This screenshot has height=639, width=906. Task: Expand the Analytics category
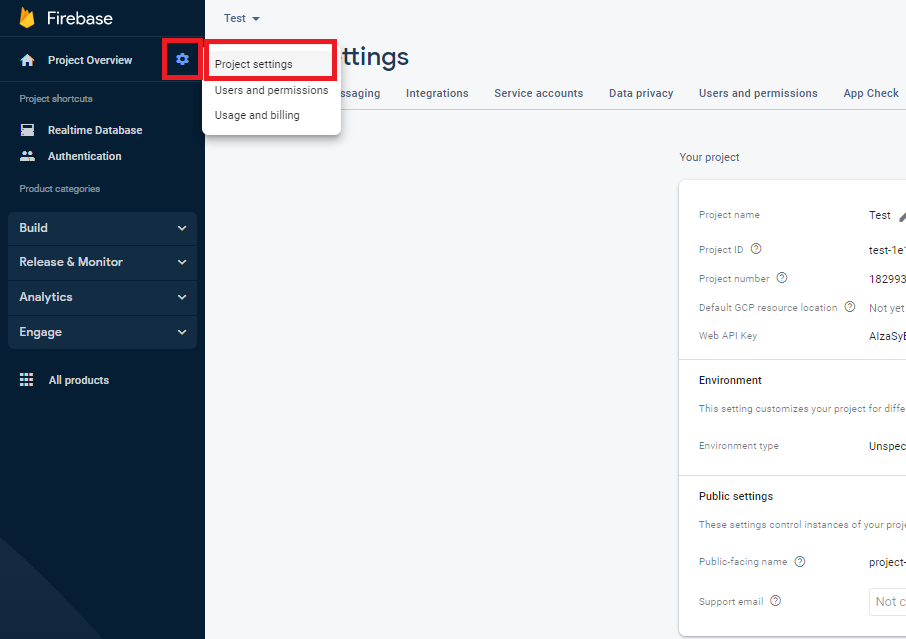[x=102, y=297]
